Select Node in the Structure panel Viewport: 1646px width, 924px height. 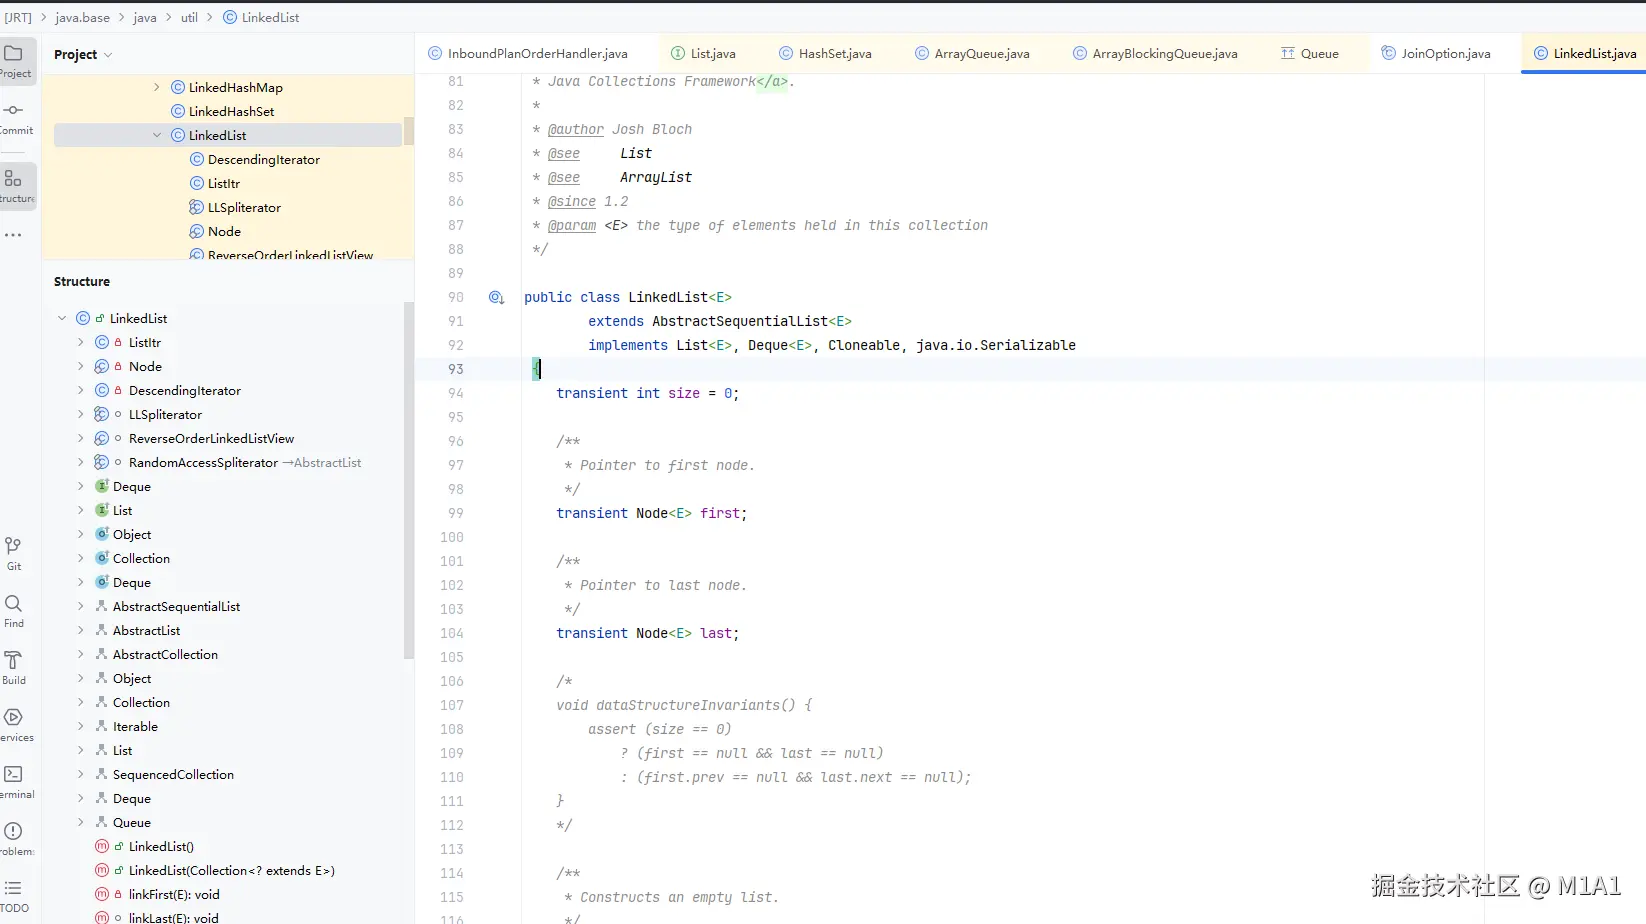pyautogui.click(x=145, y=366)
